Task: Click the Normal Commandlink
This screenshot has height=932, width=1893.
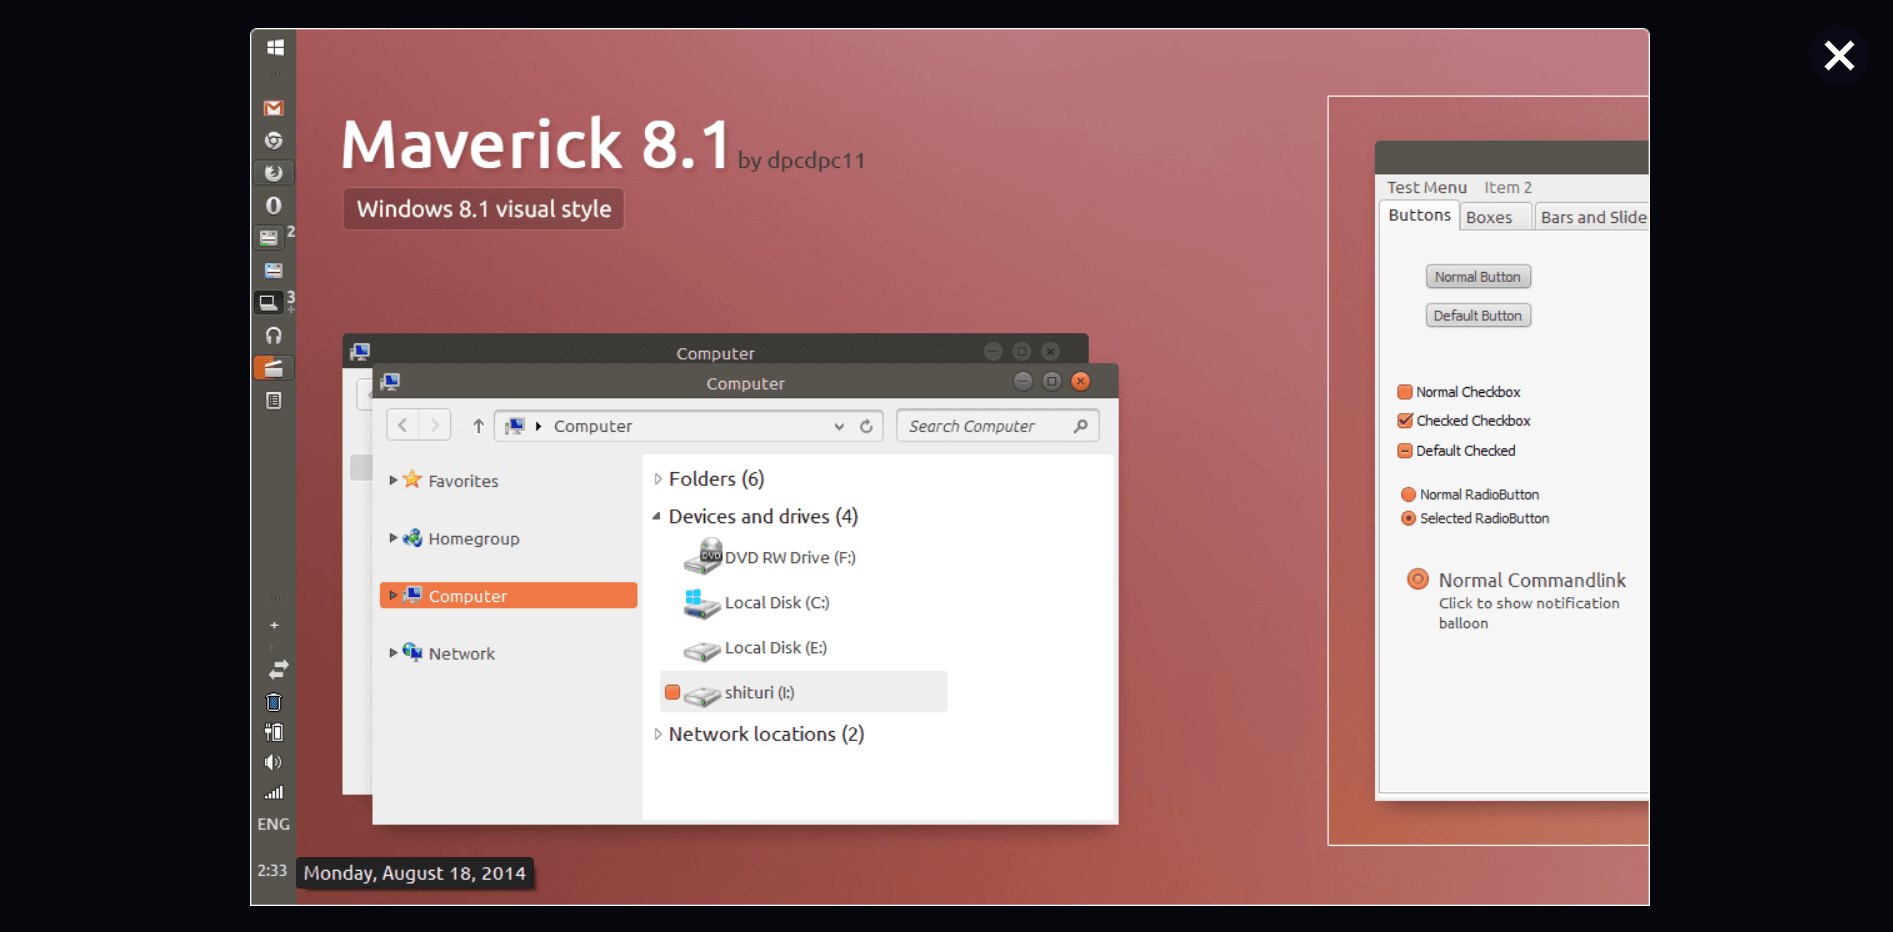Action: [x=1518, y=599]
